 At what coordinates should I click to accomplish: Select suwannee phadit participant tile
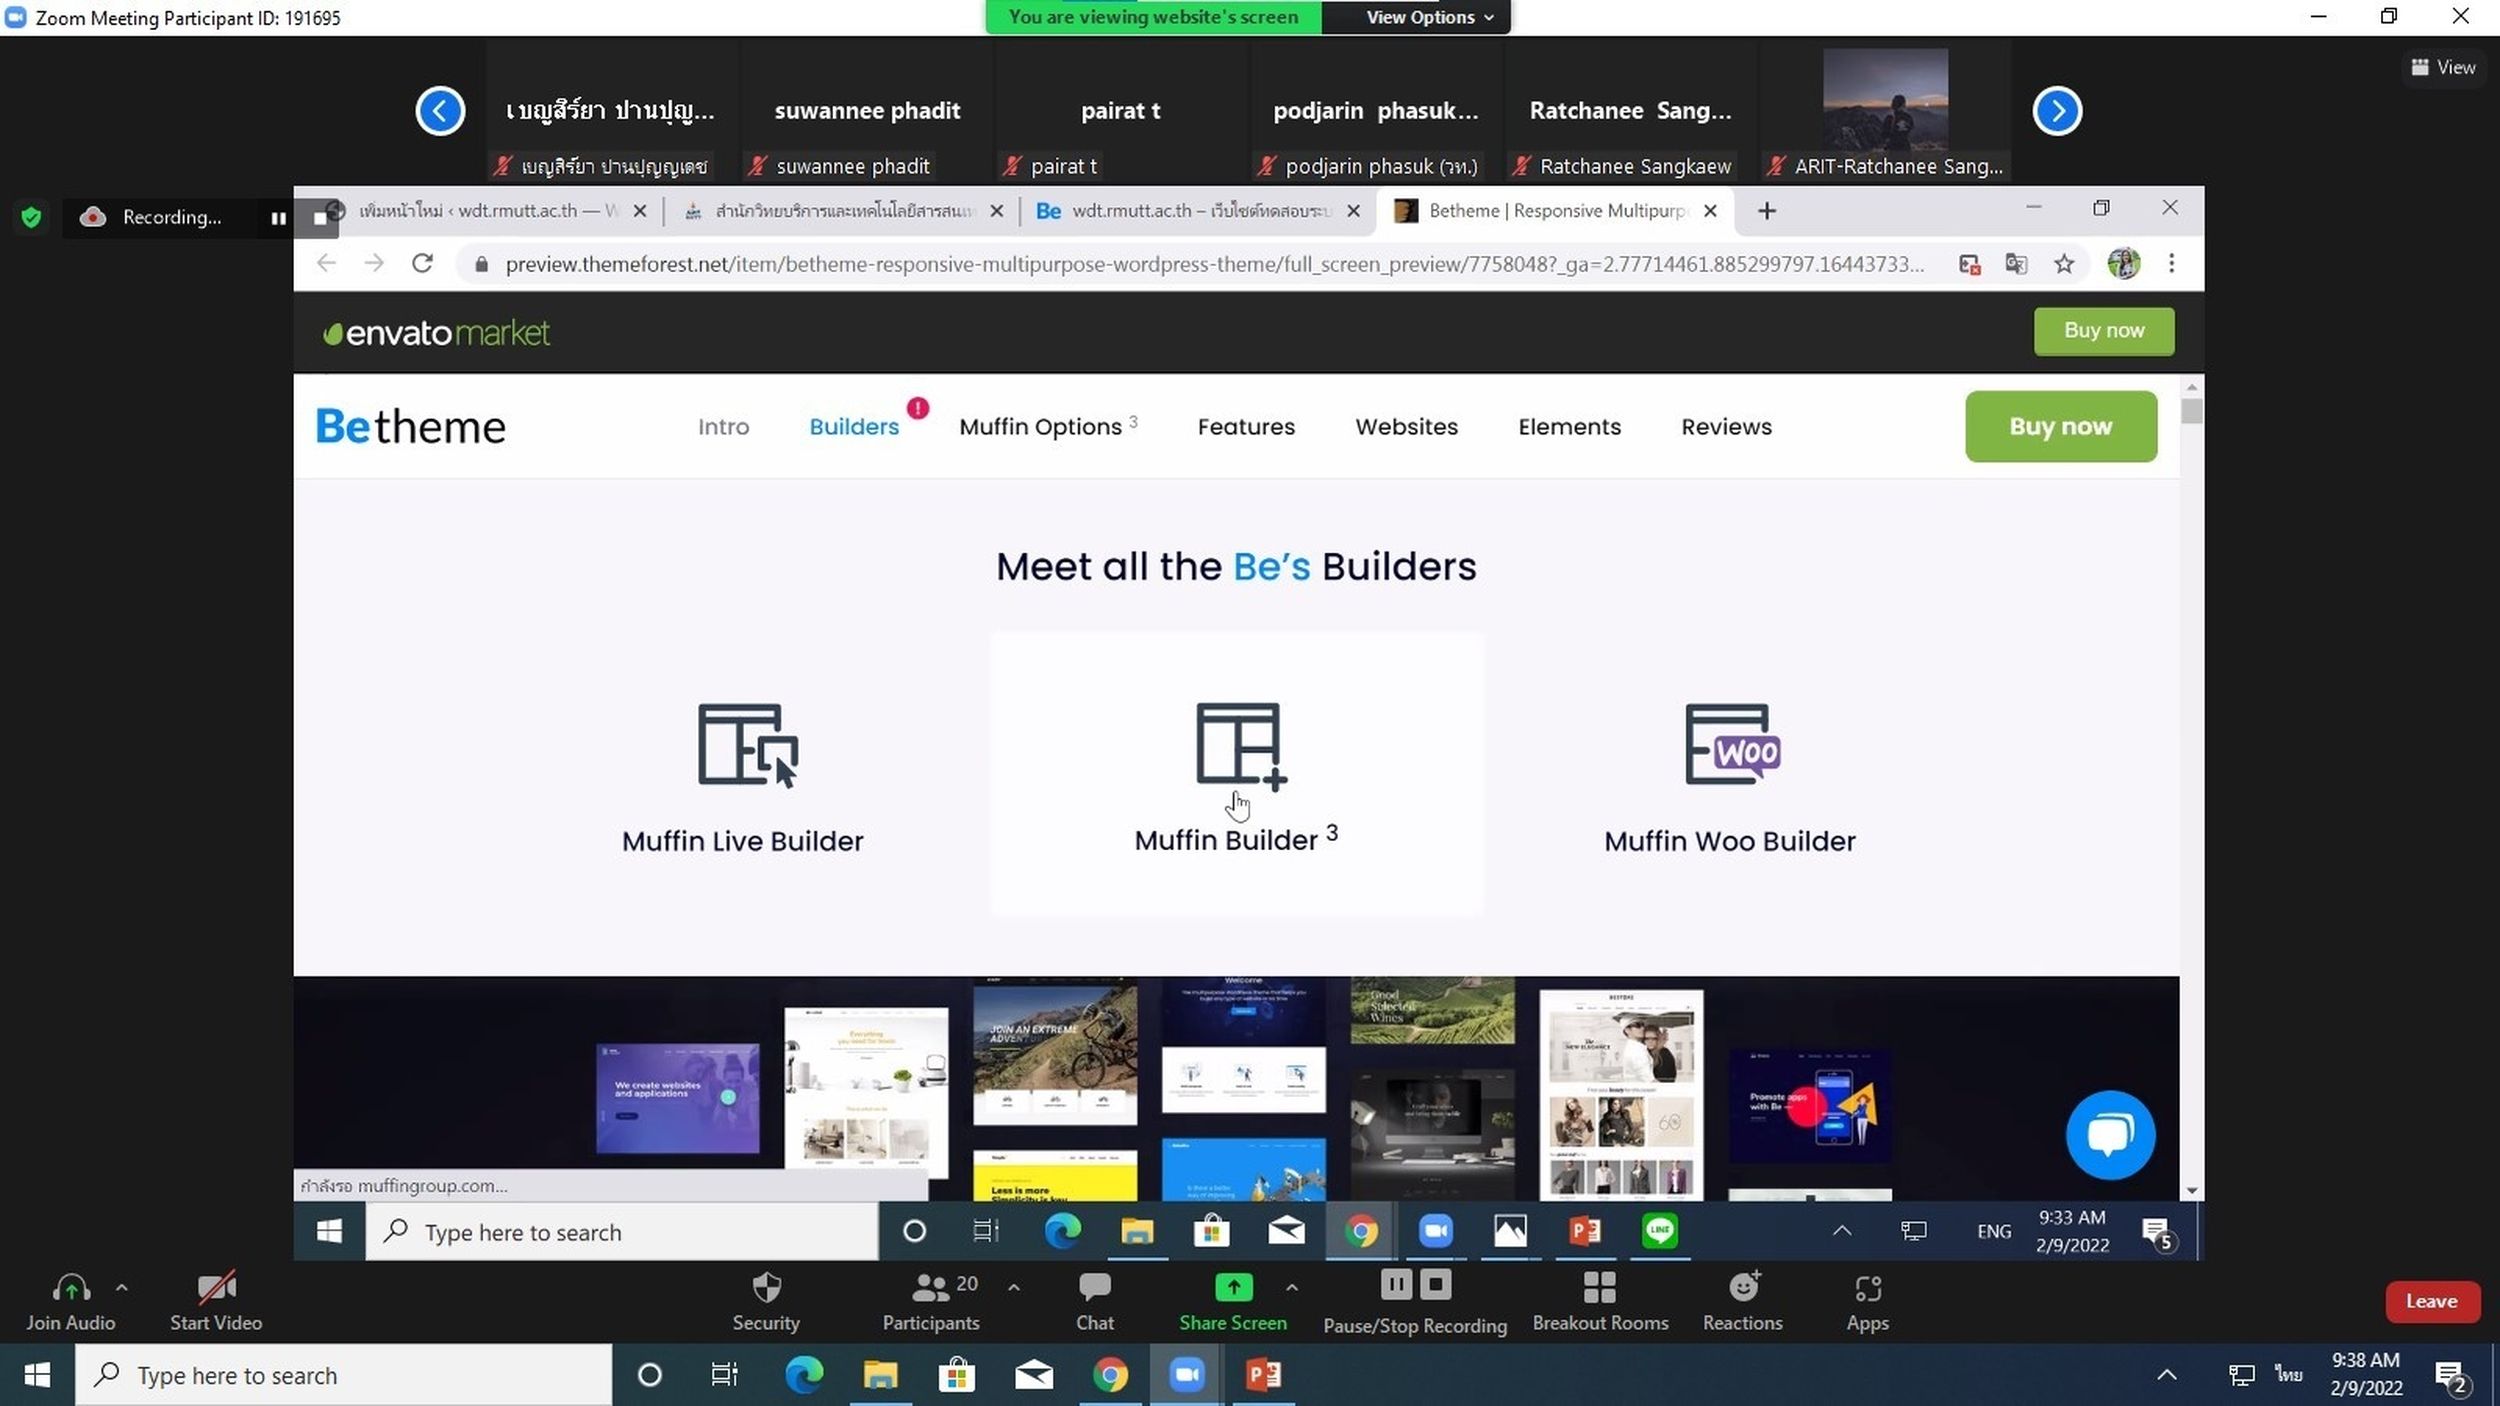click(x=867, y=110)
